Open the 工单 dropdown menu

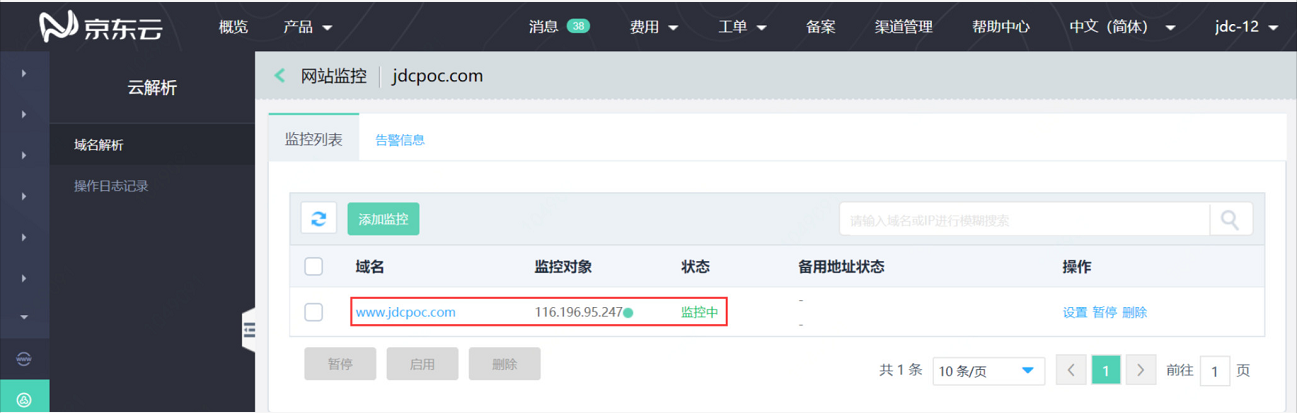tap(742, 27)
